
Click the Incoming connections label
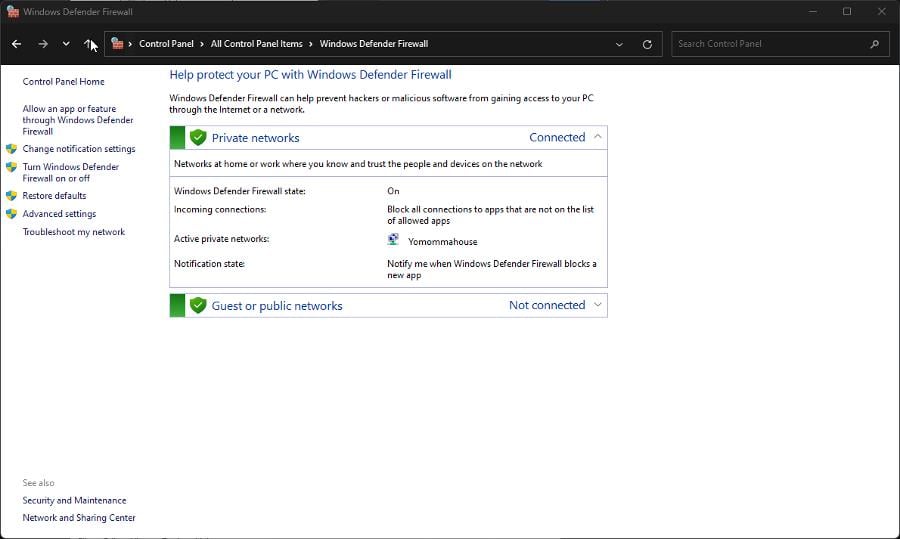pyautogui.click(x=220, y=210)
